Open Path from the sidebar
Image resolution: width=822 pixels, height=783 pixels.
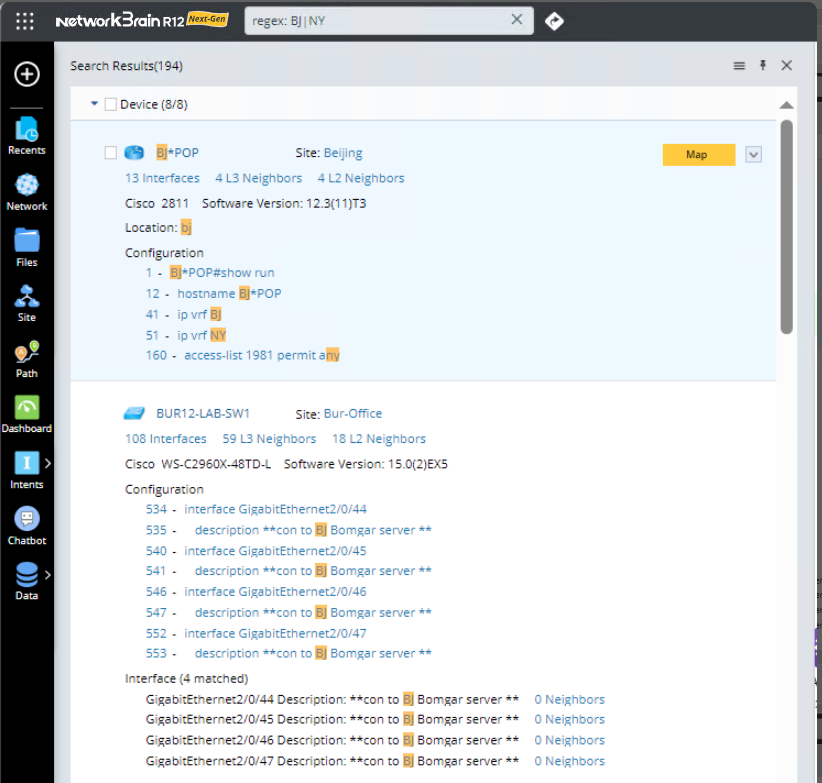[x=27, y=359]
